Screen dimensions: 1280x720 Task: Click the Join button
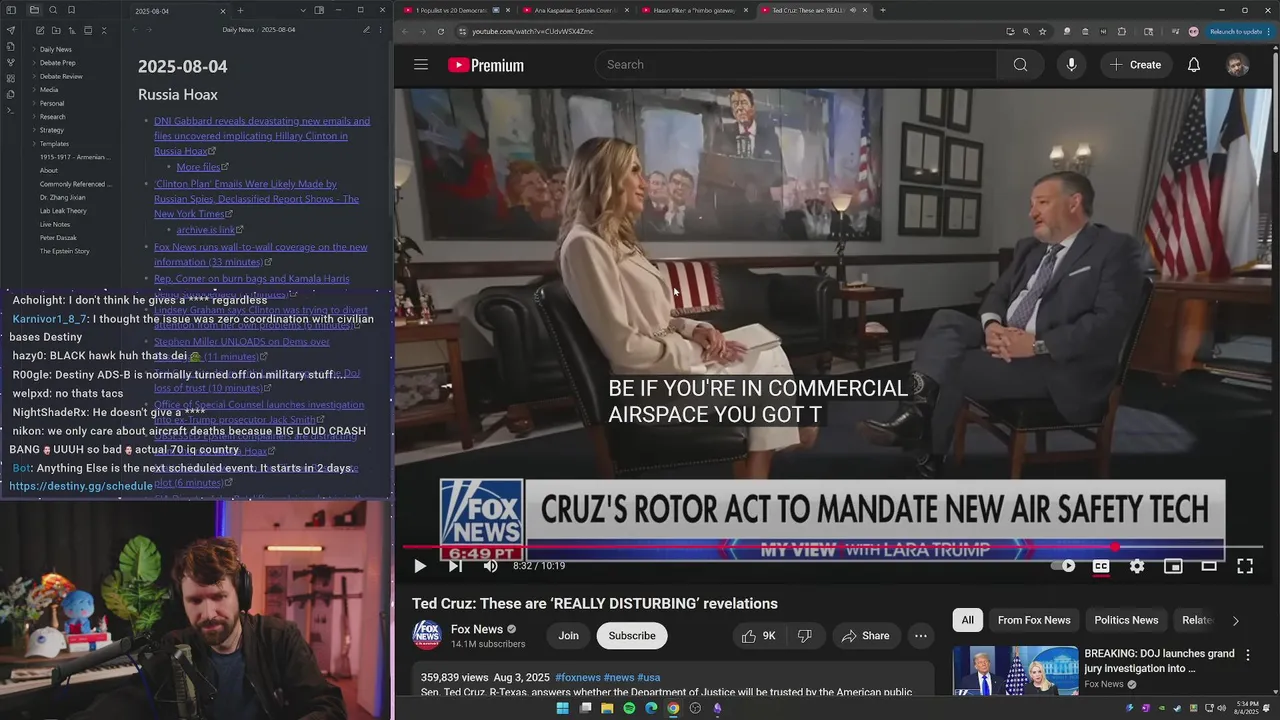[x=568, y=636]
